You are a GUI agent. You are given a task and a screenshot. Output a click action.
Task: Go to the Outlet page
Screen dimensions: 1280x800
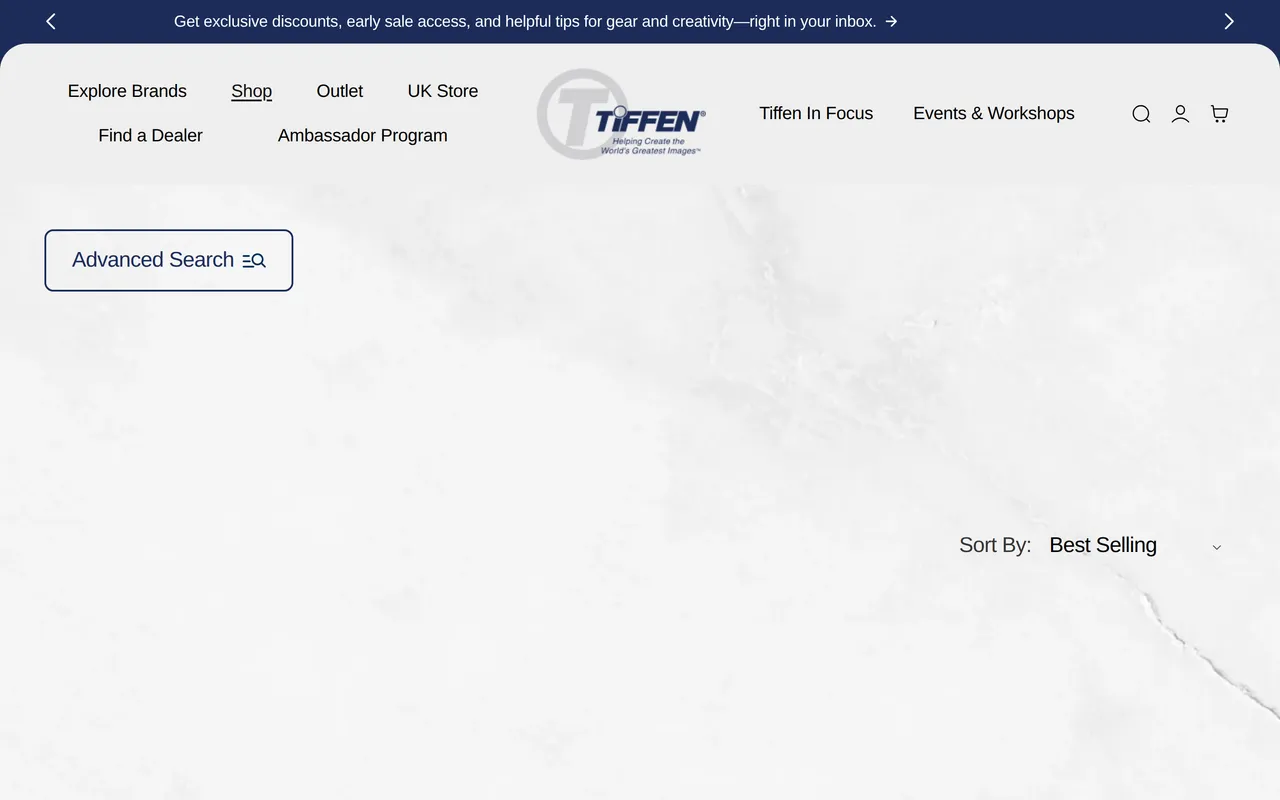pos(340,91)
